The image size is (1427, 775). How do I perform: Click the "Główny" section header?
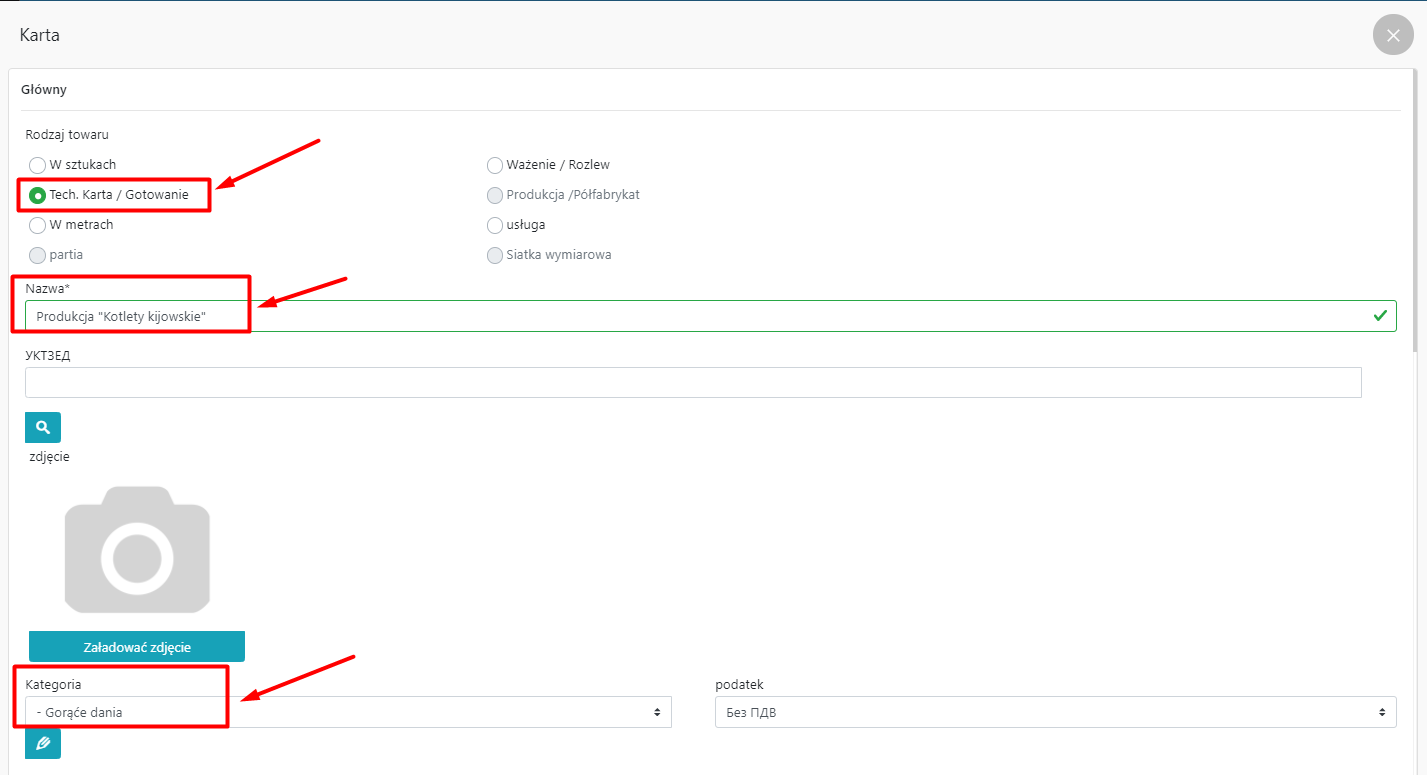(44, 90)
